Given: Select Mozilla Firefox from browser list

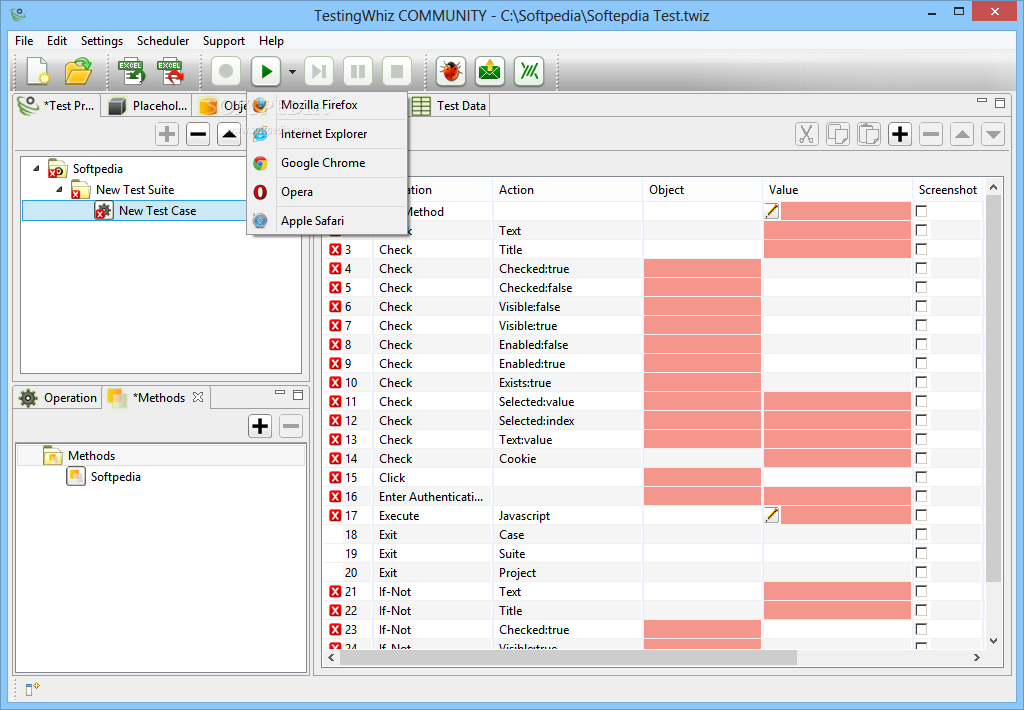Looking at the screenshot, I should pos(327,105).
